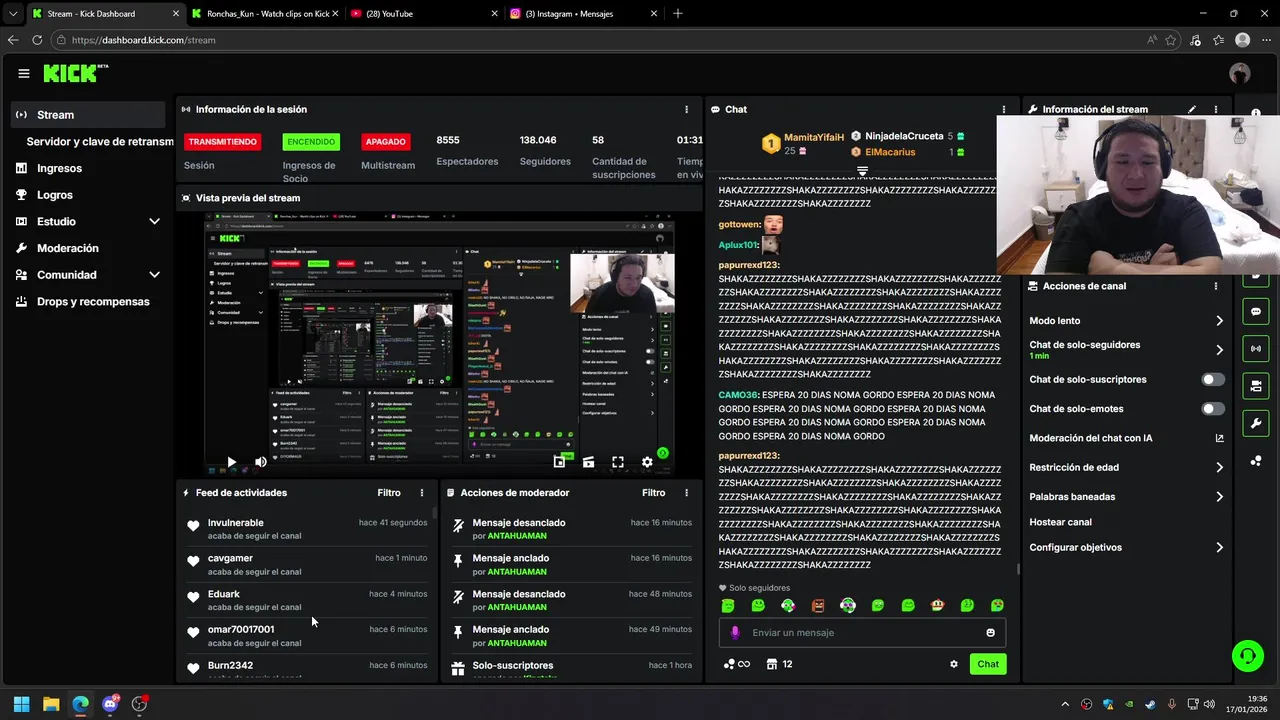Viewport: 1280px width, 720px height.
Task: Open File Explorer from the taskbar
Action: click(51, 704)
